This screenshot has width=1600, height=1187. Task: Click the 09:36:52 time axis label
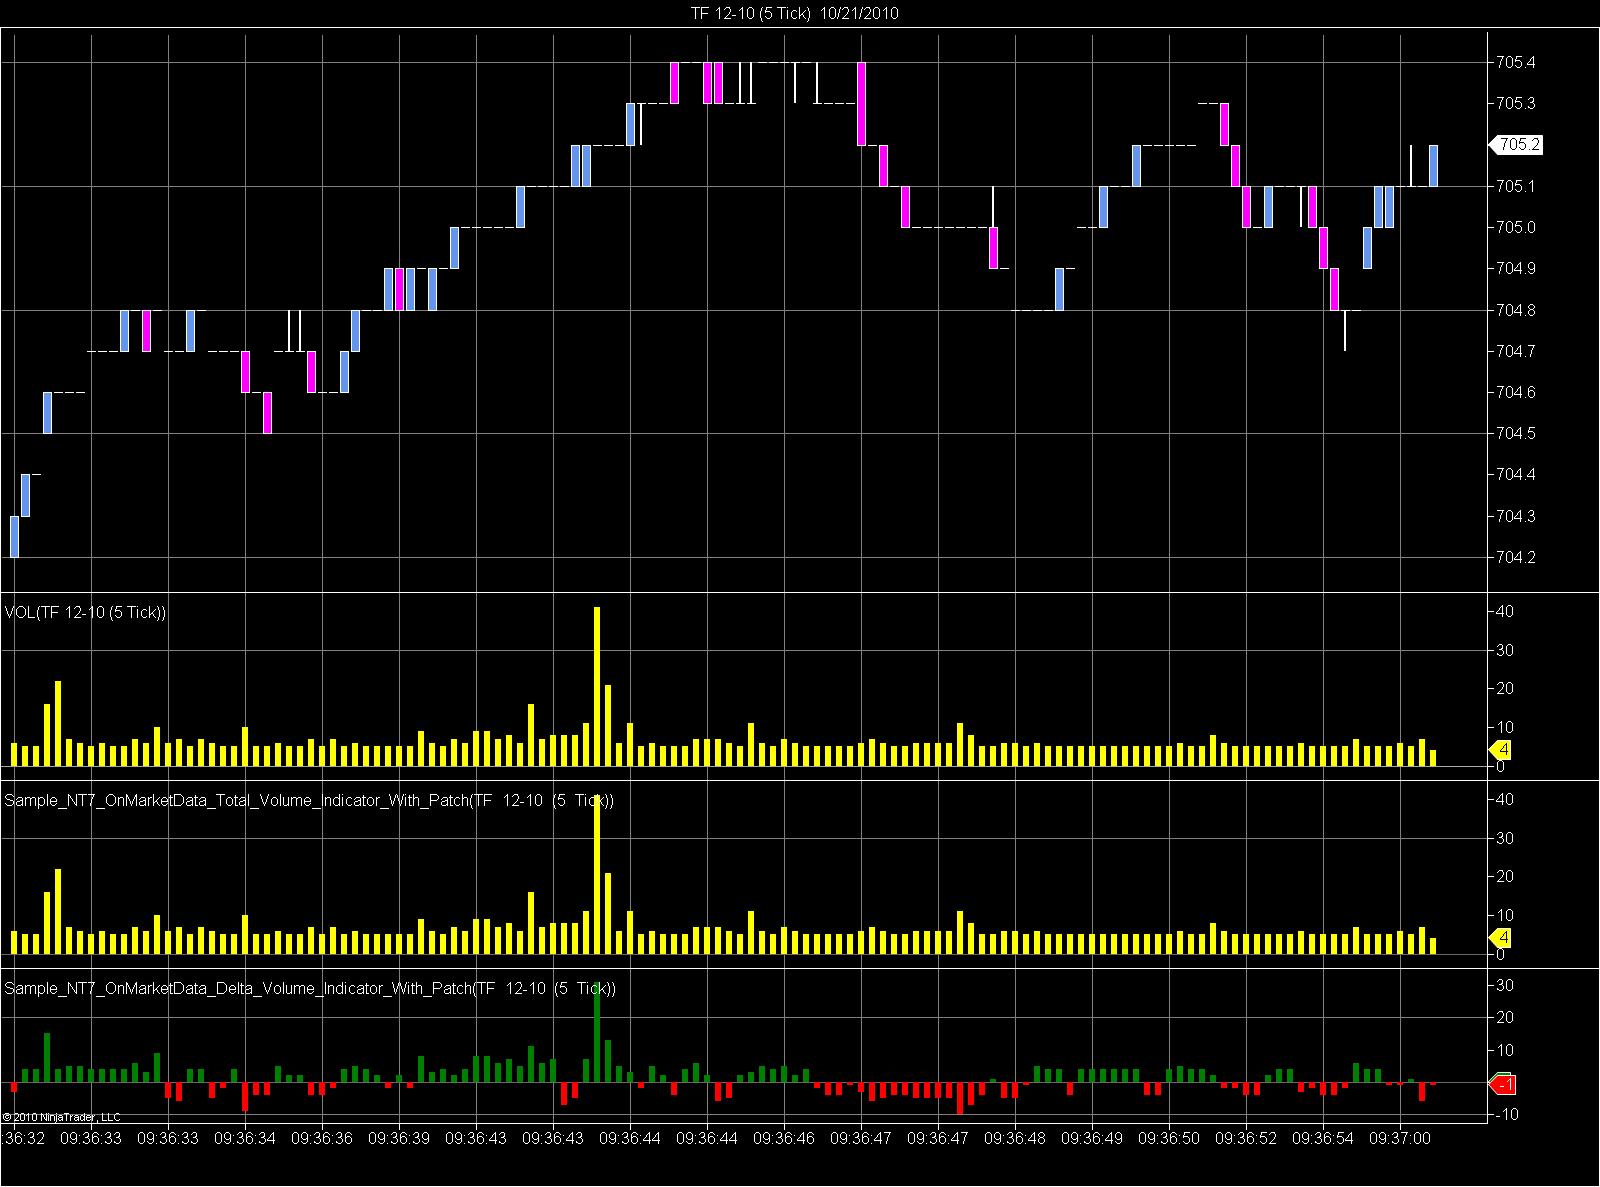coord(1246,1138)
